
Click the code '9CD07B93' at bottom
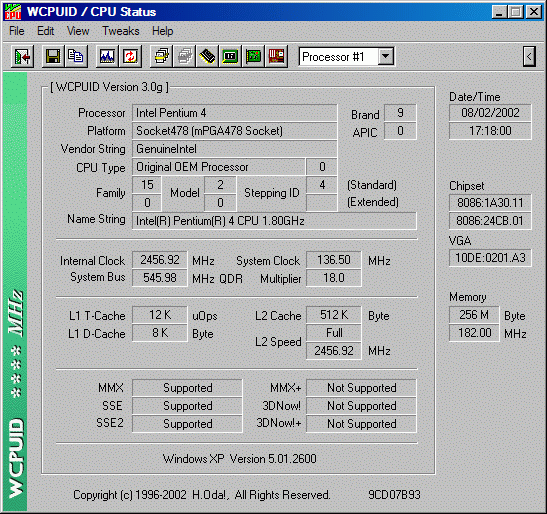[x=395, y=495]
